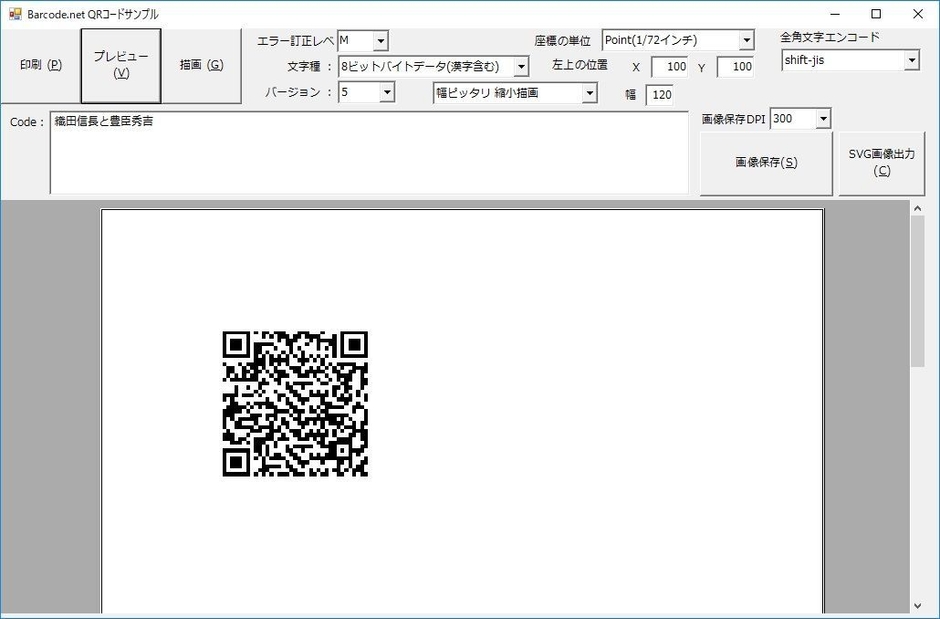Open the 幅ピッタリ 縮小描画 drawing mode dropdown
940x619 pixels.
click(591, 92)
